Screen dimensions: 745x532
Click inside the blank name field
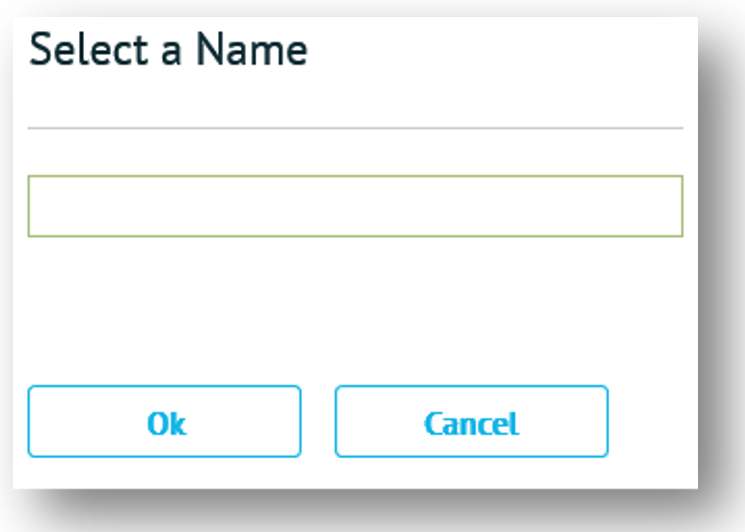pos(355,207)
